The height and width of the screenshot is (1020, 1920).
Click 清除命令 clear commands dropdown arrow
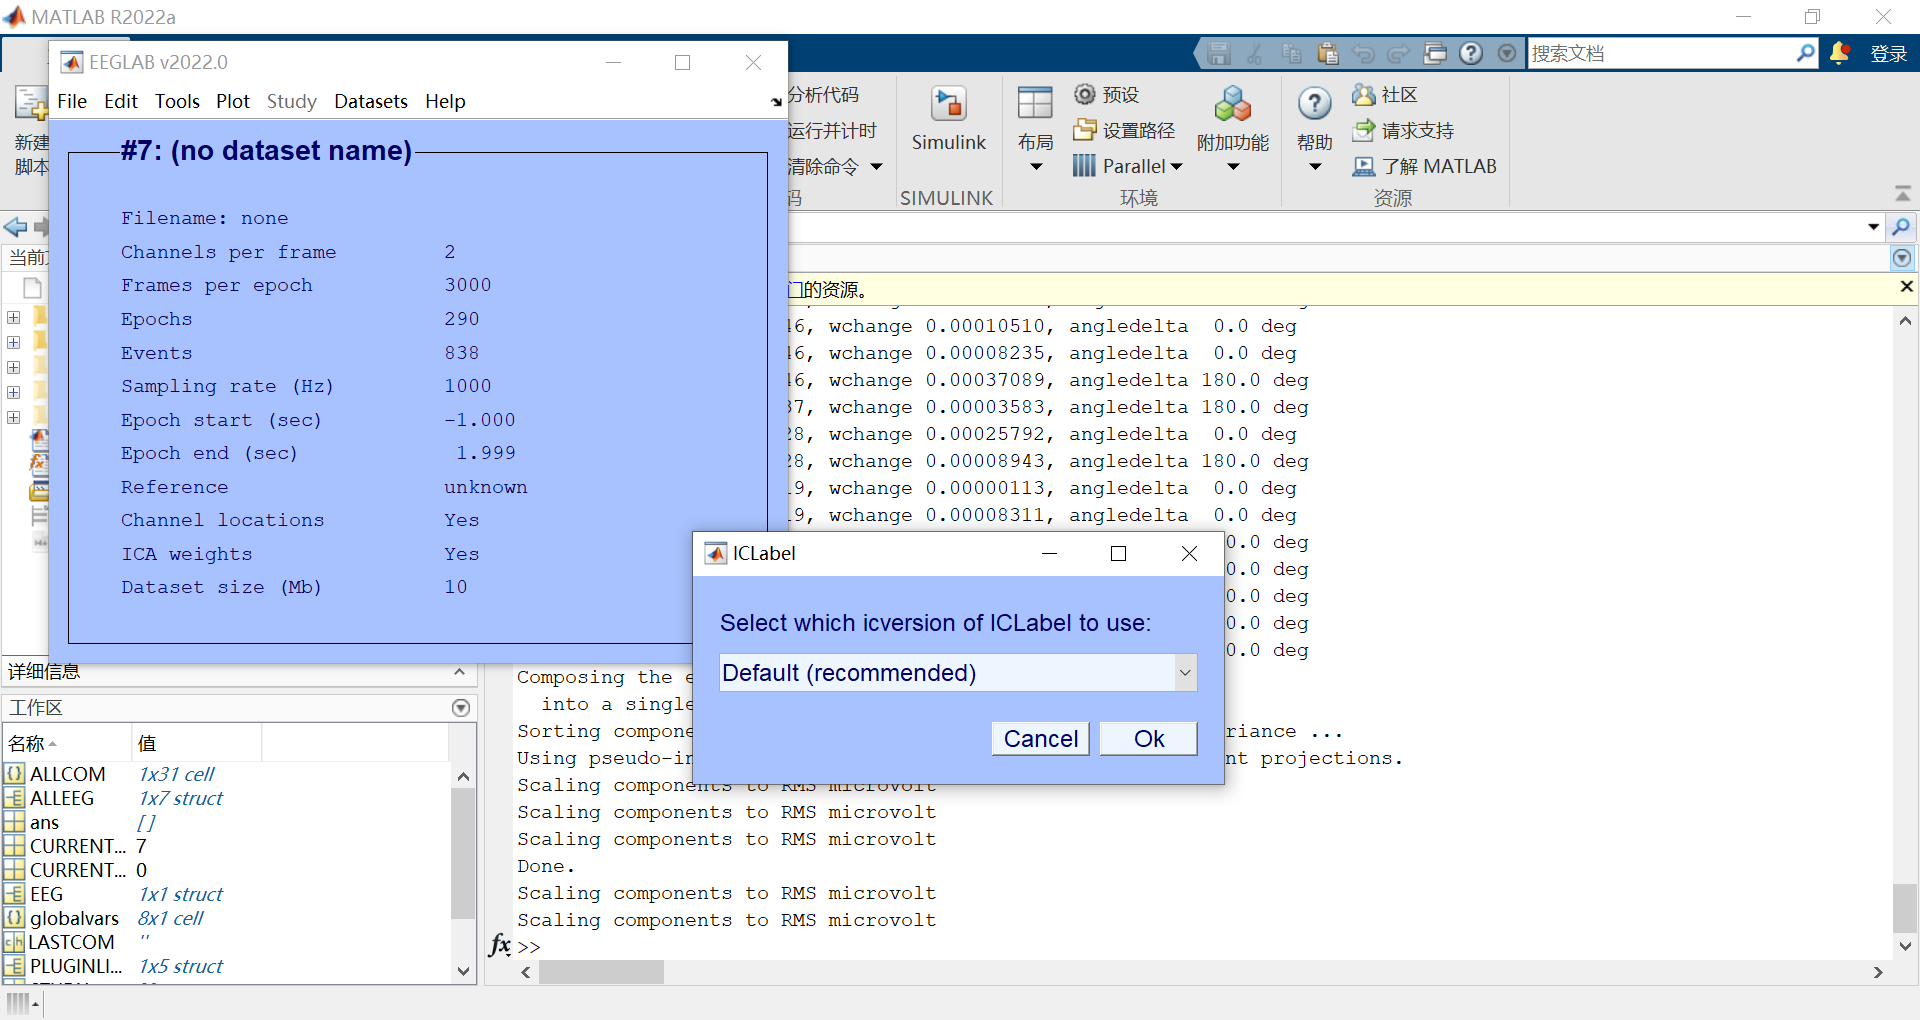pos(877,166)
